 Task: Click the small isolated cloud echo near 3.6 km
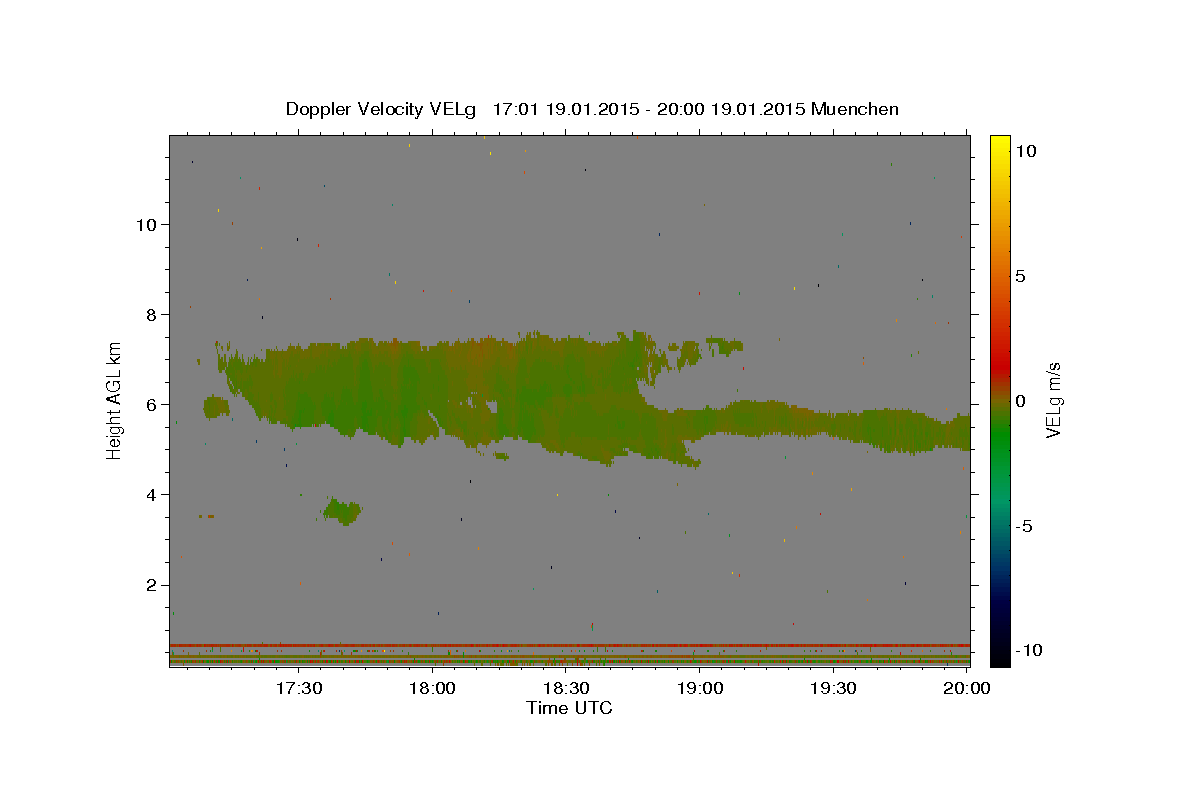[342, 511]
